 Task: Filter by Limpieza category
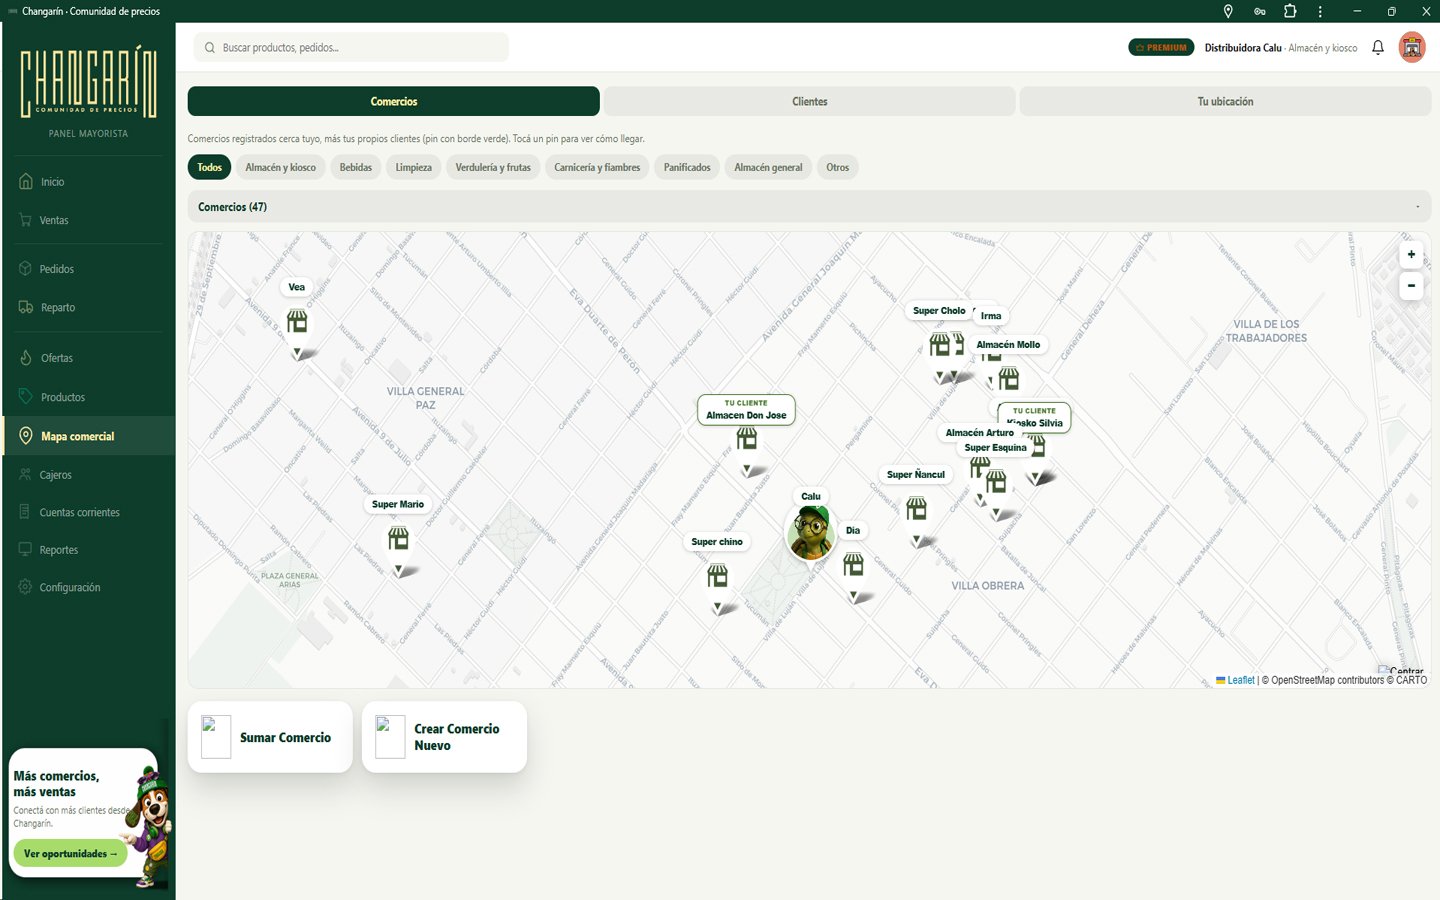(414, 167)
